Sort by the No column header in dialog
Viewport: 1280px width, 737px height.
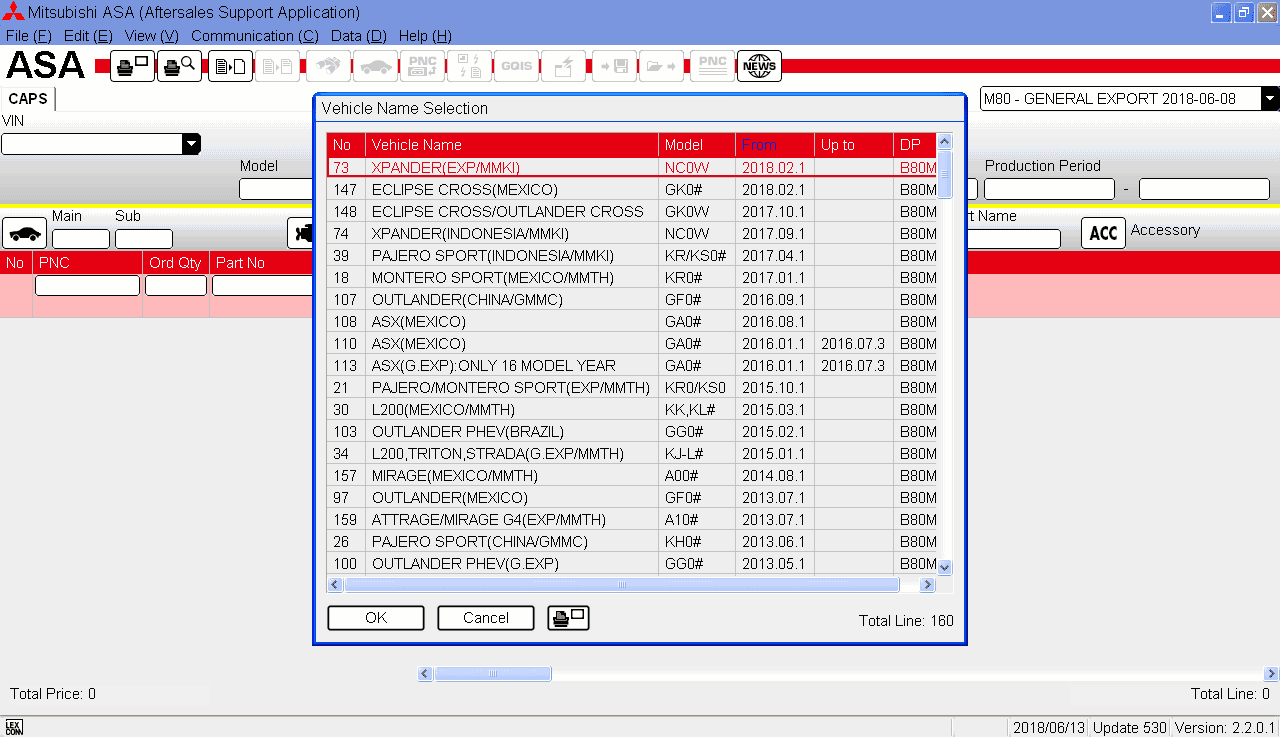coord(346,145)
